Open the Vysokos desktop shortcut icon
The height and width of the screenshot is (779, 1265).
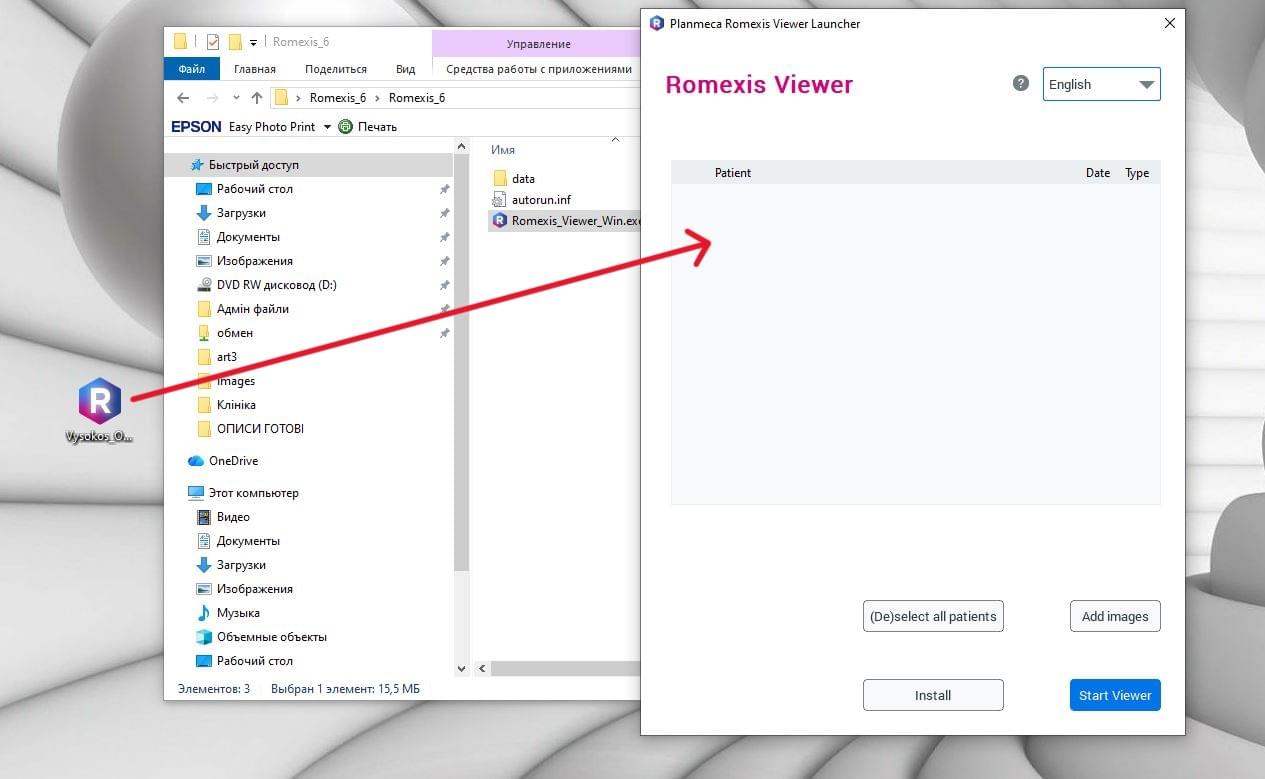[99, 402]
